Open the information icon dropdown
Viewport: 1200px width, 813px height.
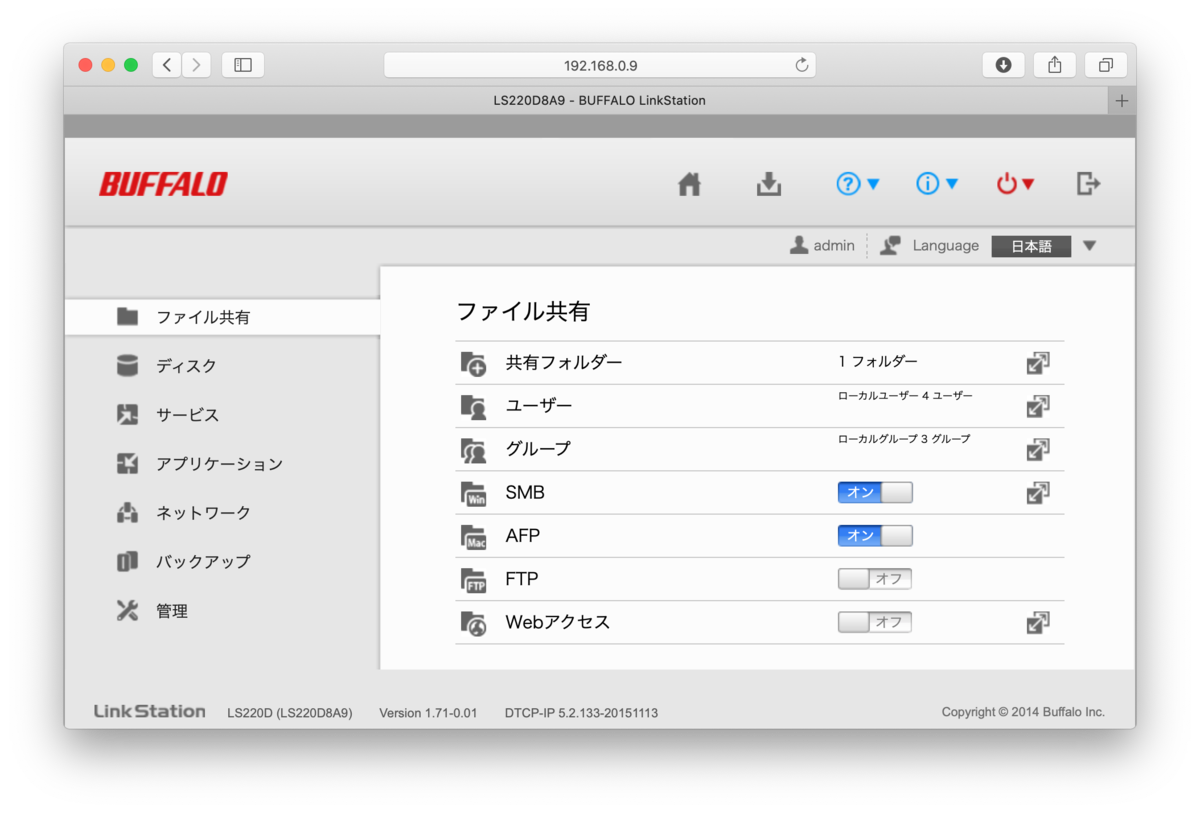click(938, 184)
